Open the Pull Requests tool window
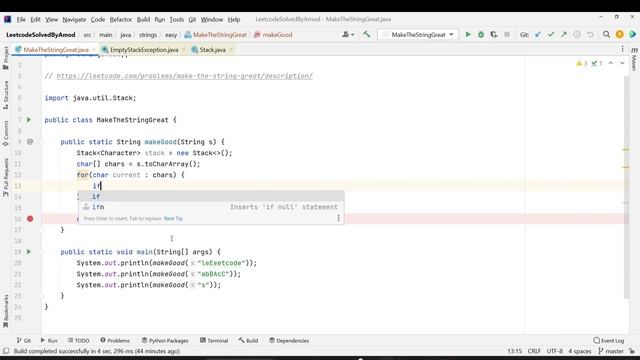The height and width of the screenshot is (360, 640). 6,178
